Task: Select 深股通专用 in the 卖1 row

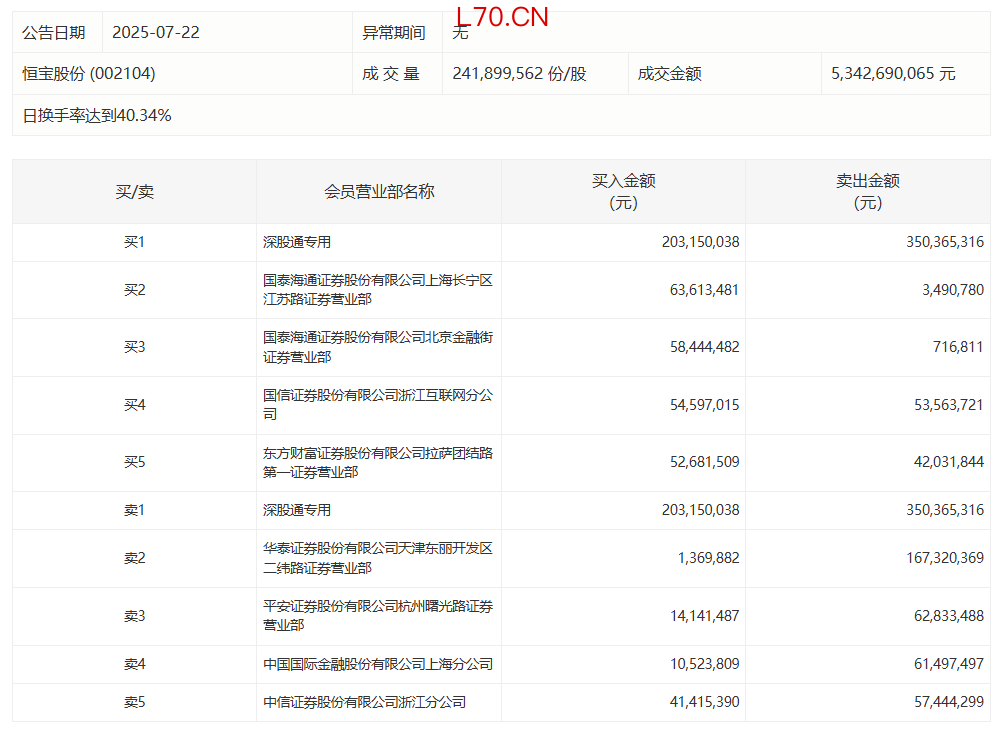Action: [297, 510]
